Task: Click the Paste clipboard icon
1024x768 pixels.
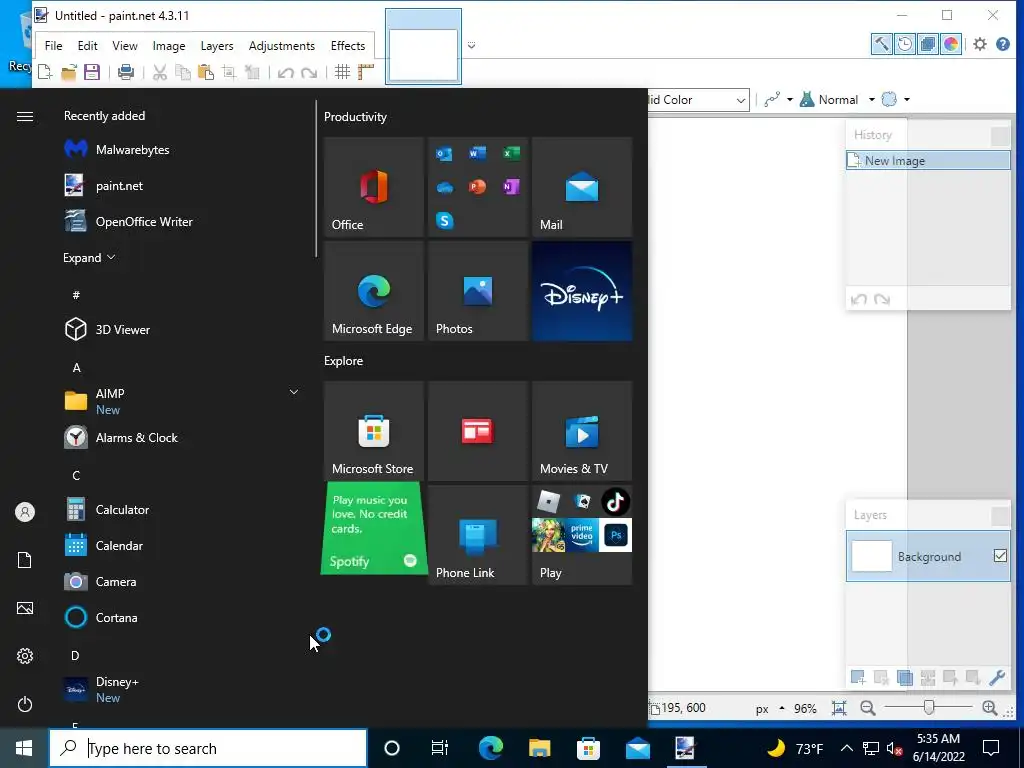Action: [206, 72]
